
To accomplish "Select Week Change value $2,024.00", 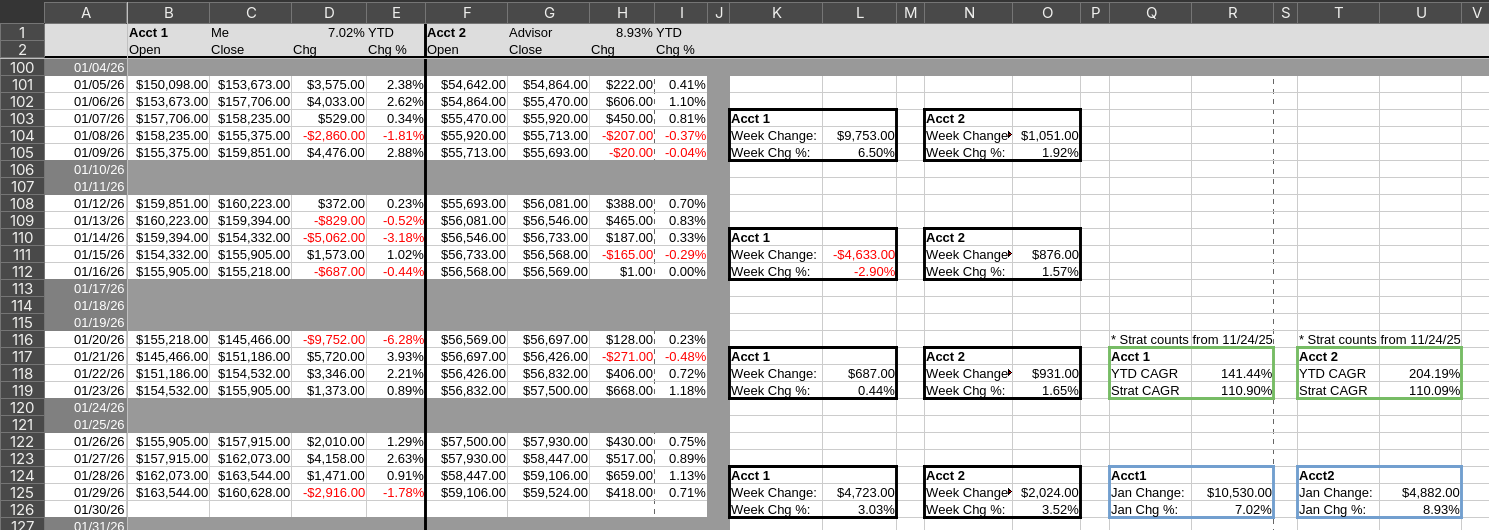I will [x=1046, y=493].
